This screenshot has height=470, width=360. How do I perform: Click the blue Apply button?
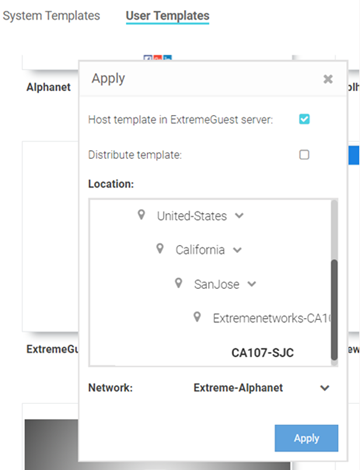pos(306,438)
